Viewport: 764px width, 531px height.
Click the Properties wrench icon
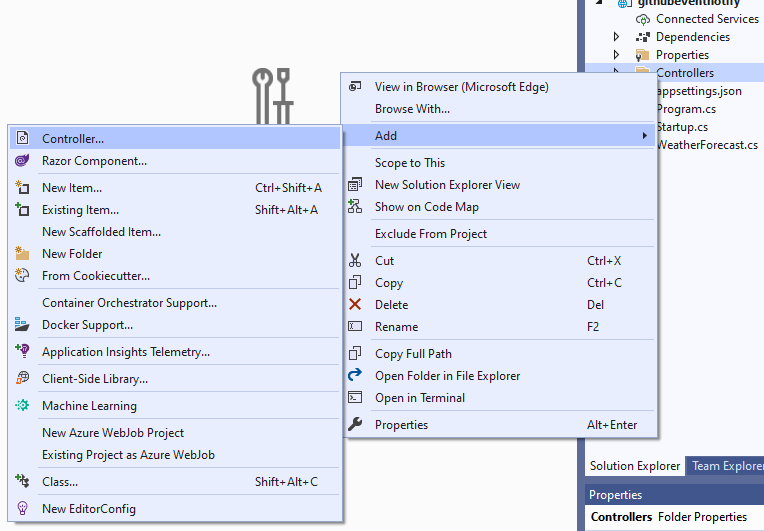(355, 424)
